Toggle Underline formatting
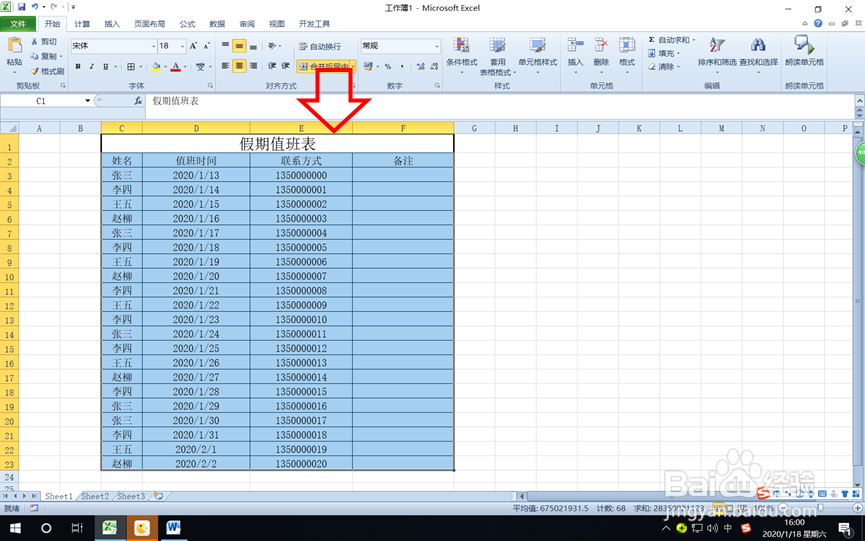This screenshot has width=865, height=541. pyautogui.click(x=105, y=66)
